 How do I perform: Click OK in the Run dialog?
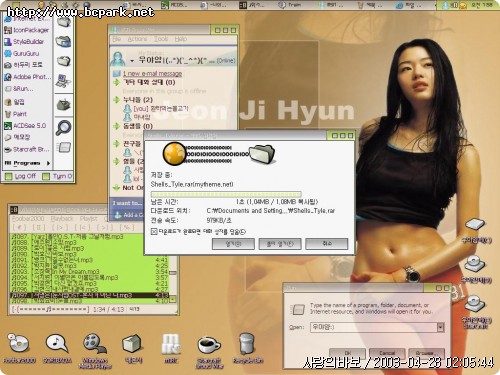[347, 353]
